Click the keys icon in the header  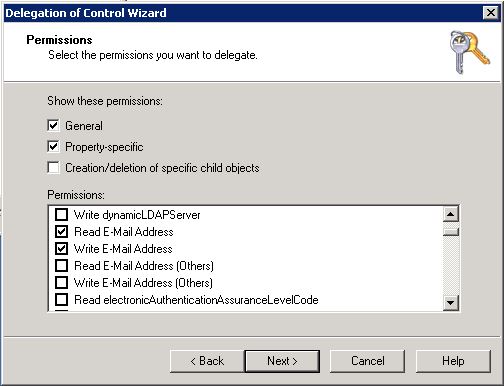pyautogui.click(x=469, y=52)
